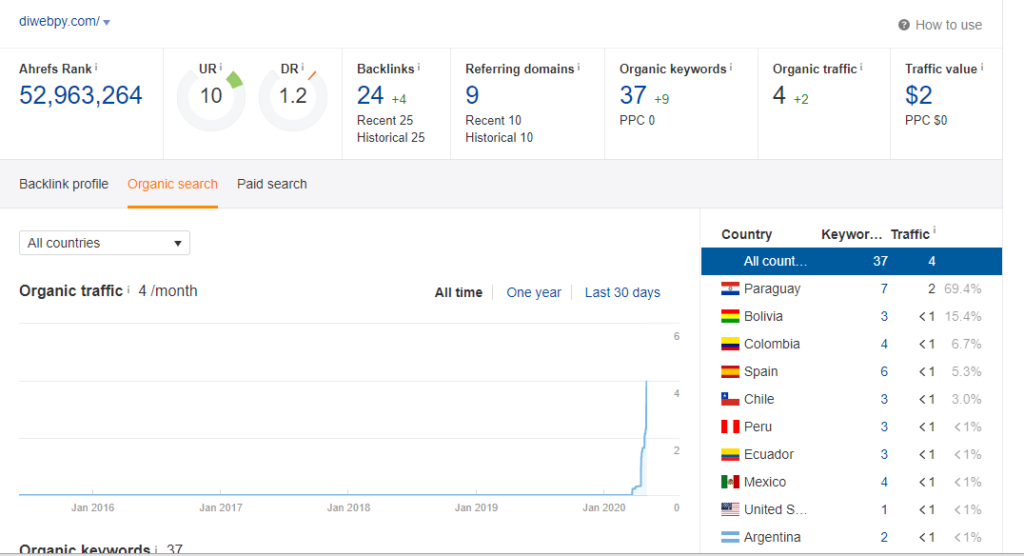Image resolution: width=1024 pixels, height=556 pixels.
Task: Click the info icon beside Backlinks
Action: [x=418, y=67]
